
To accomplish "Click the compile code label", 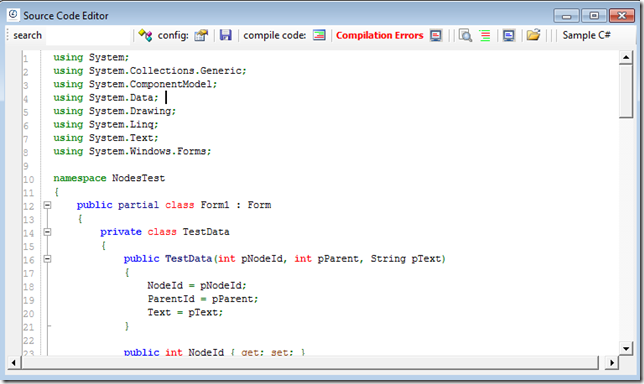I will coord(274,36).
